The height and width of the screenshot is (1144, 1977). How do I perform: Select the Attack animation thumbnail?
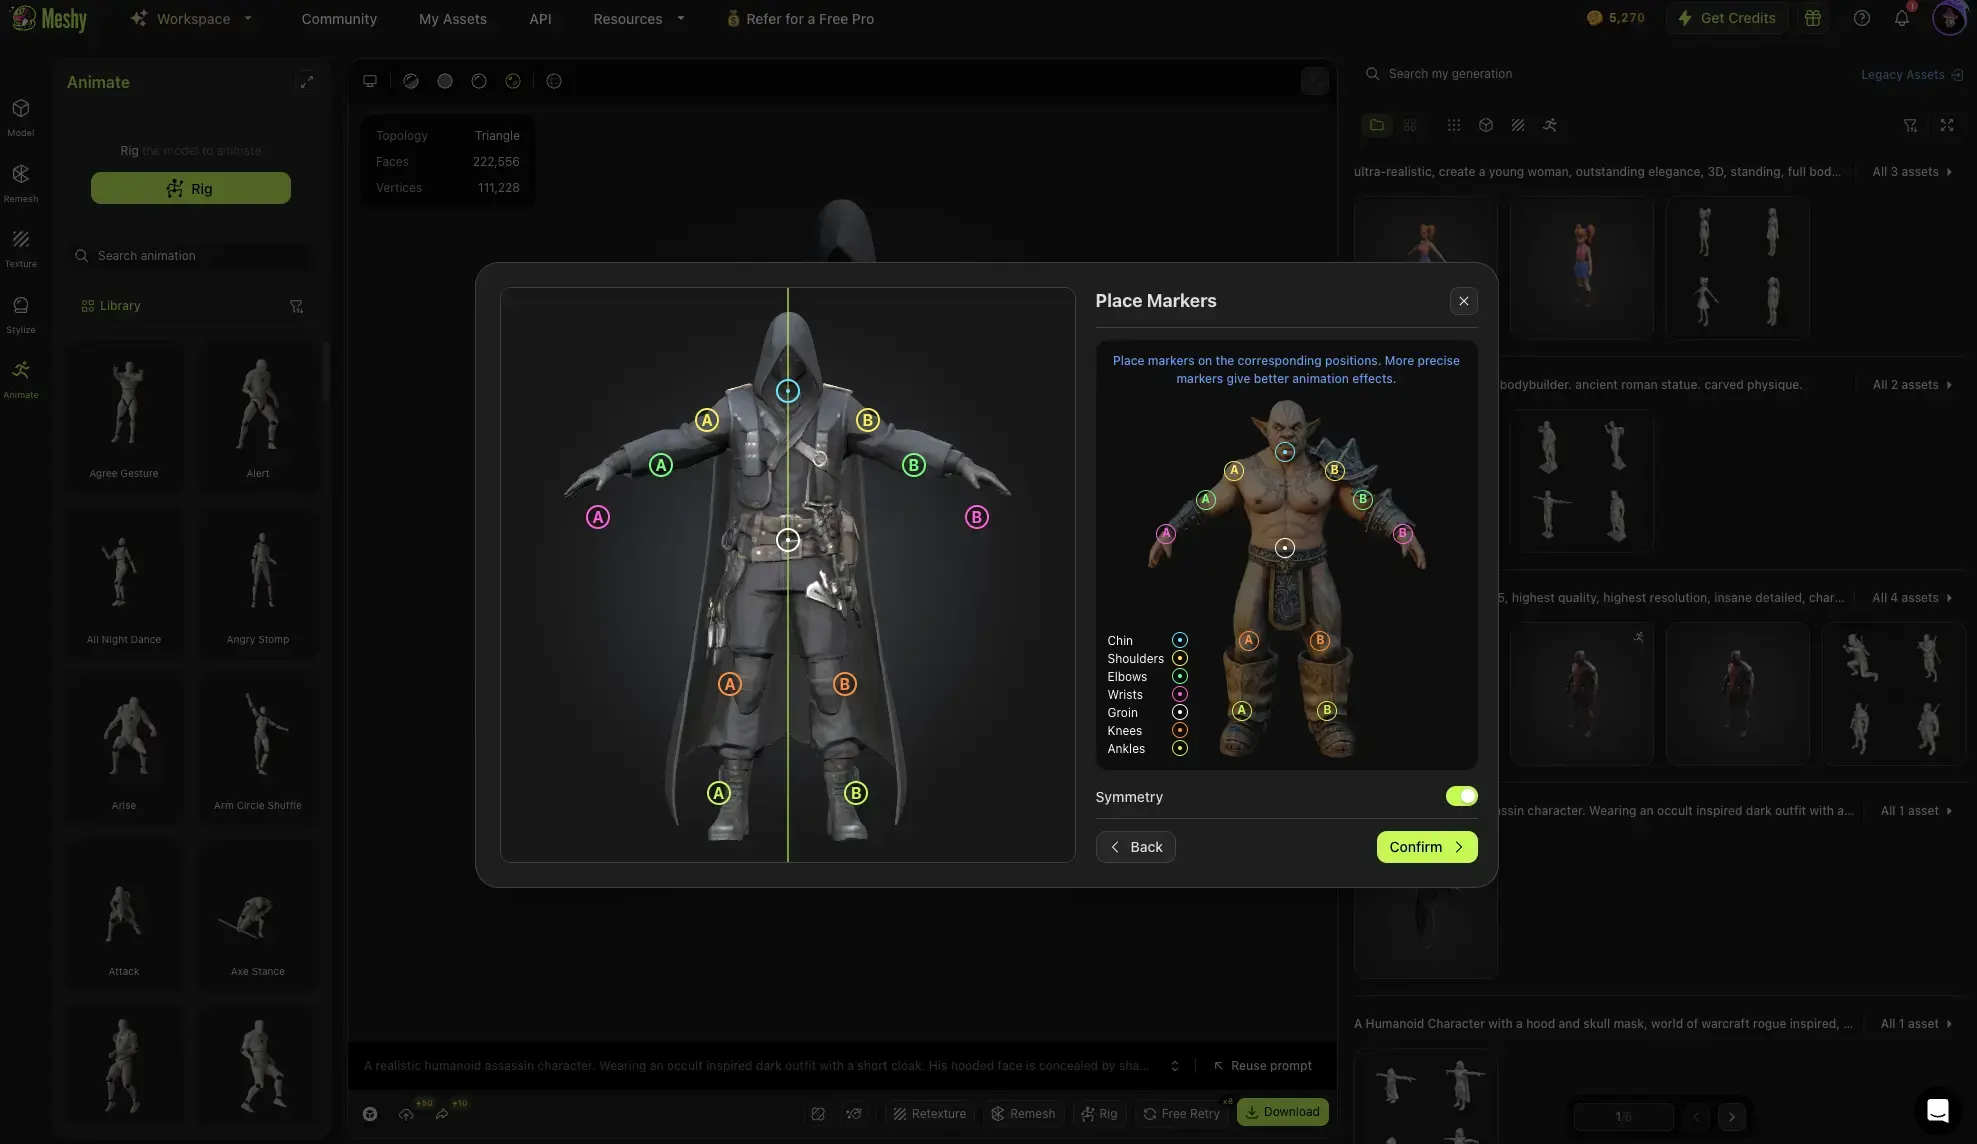[x=123, y=914]
